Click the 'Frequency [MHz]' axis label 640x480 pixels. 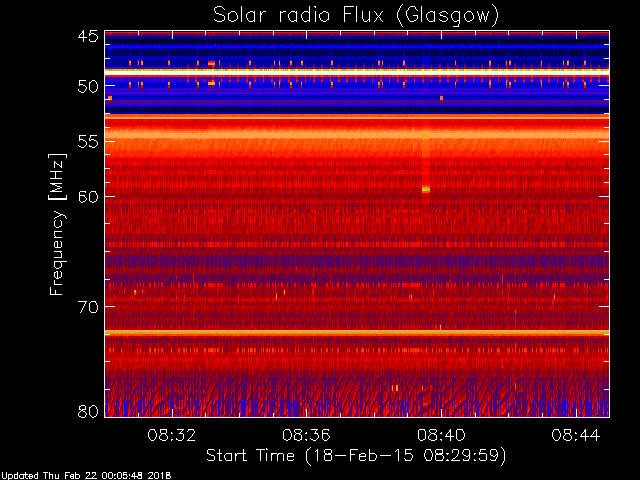[x=57, y=224]
